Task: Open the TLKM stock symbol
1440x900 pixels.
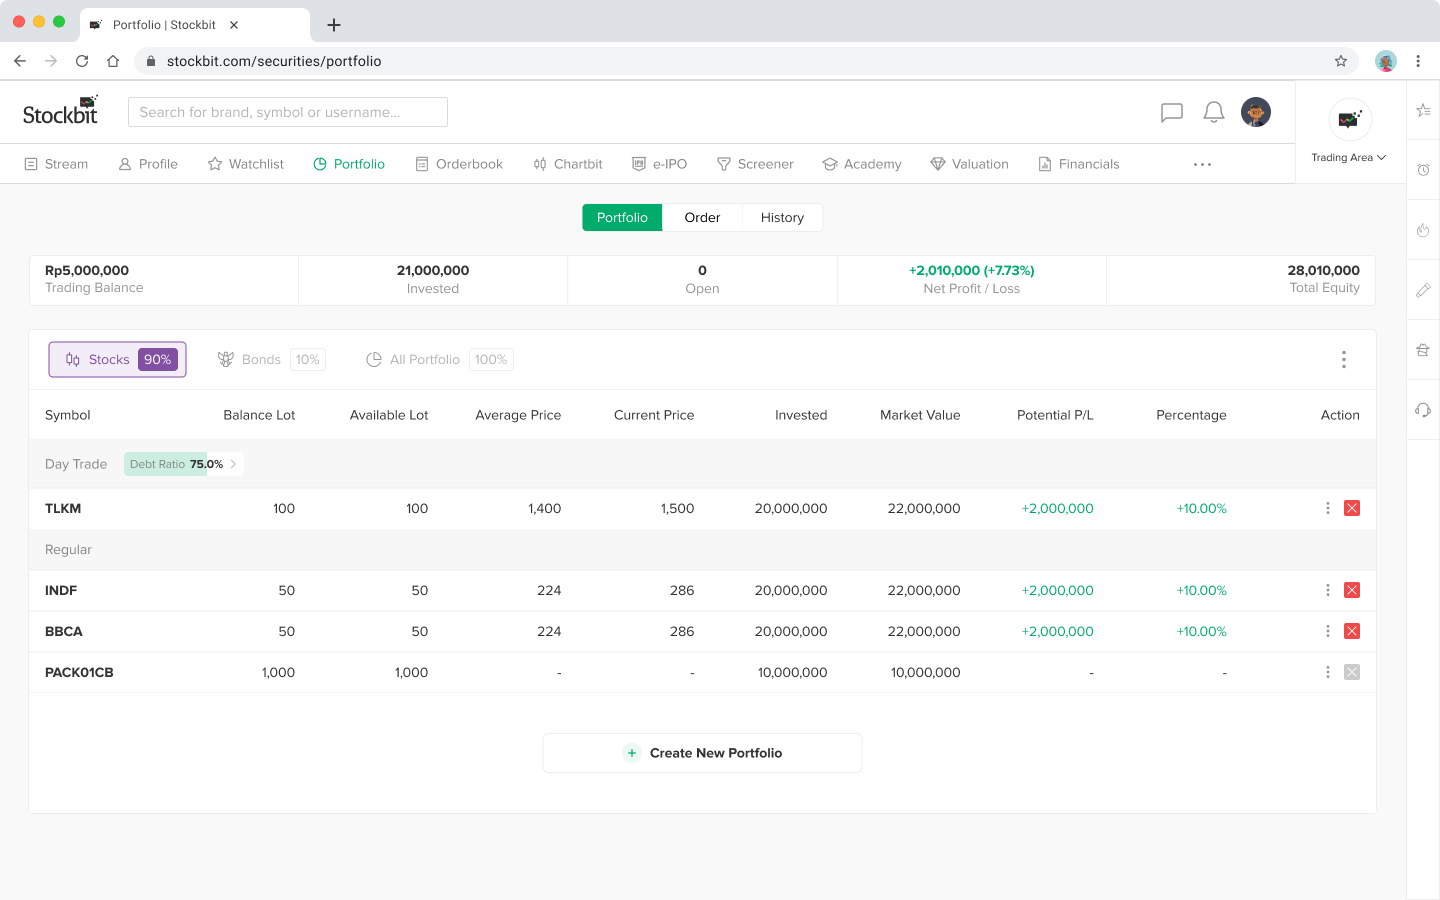Action: [x=63, y=508]
